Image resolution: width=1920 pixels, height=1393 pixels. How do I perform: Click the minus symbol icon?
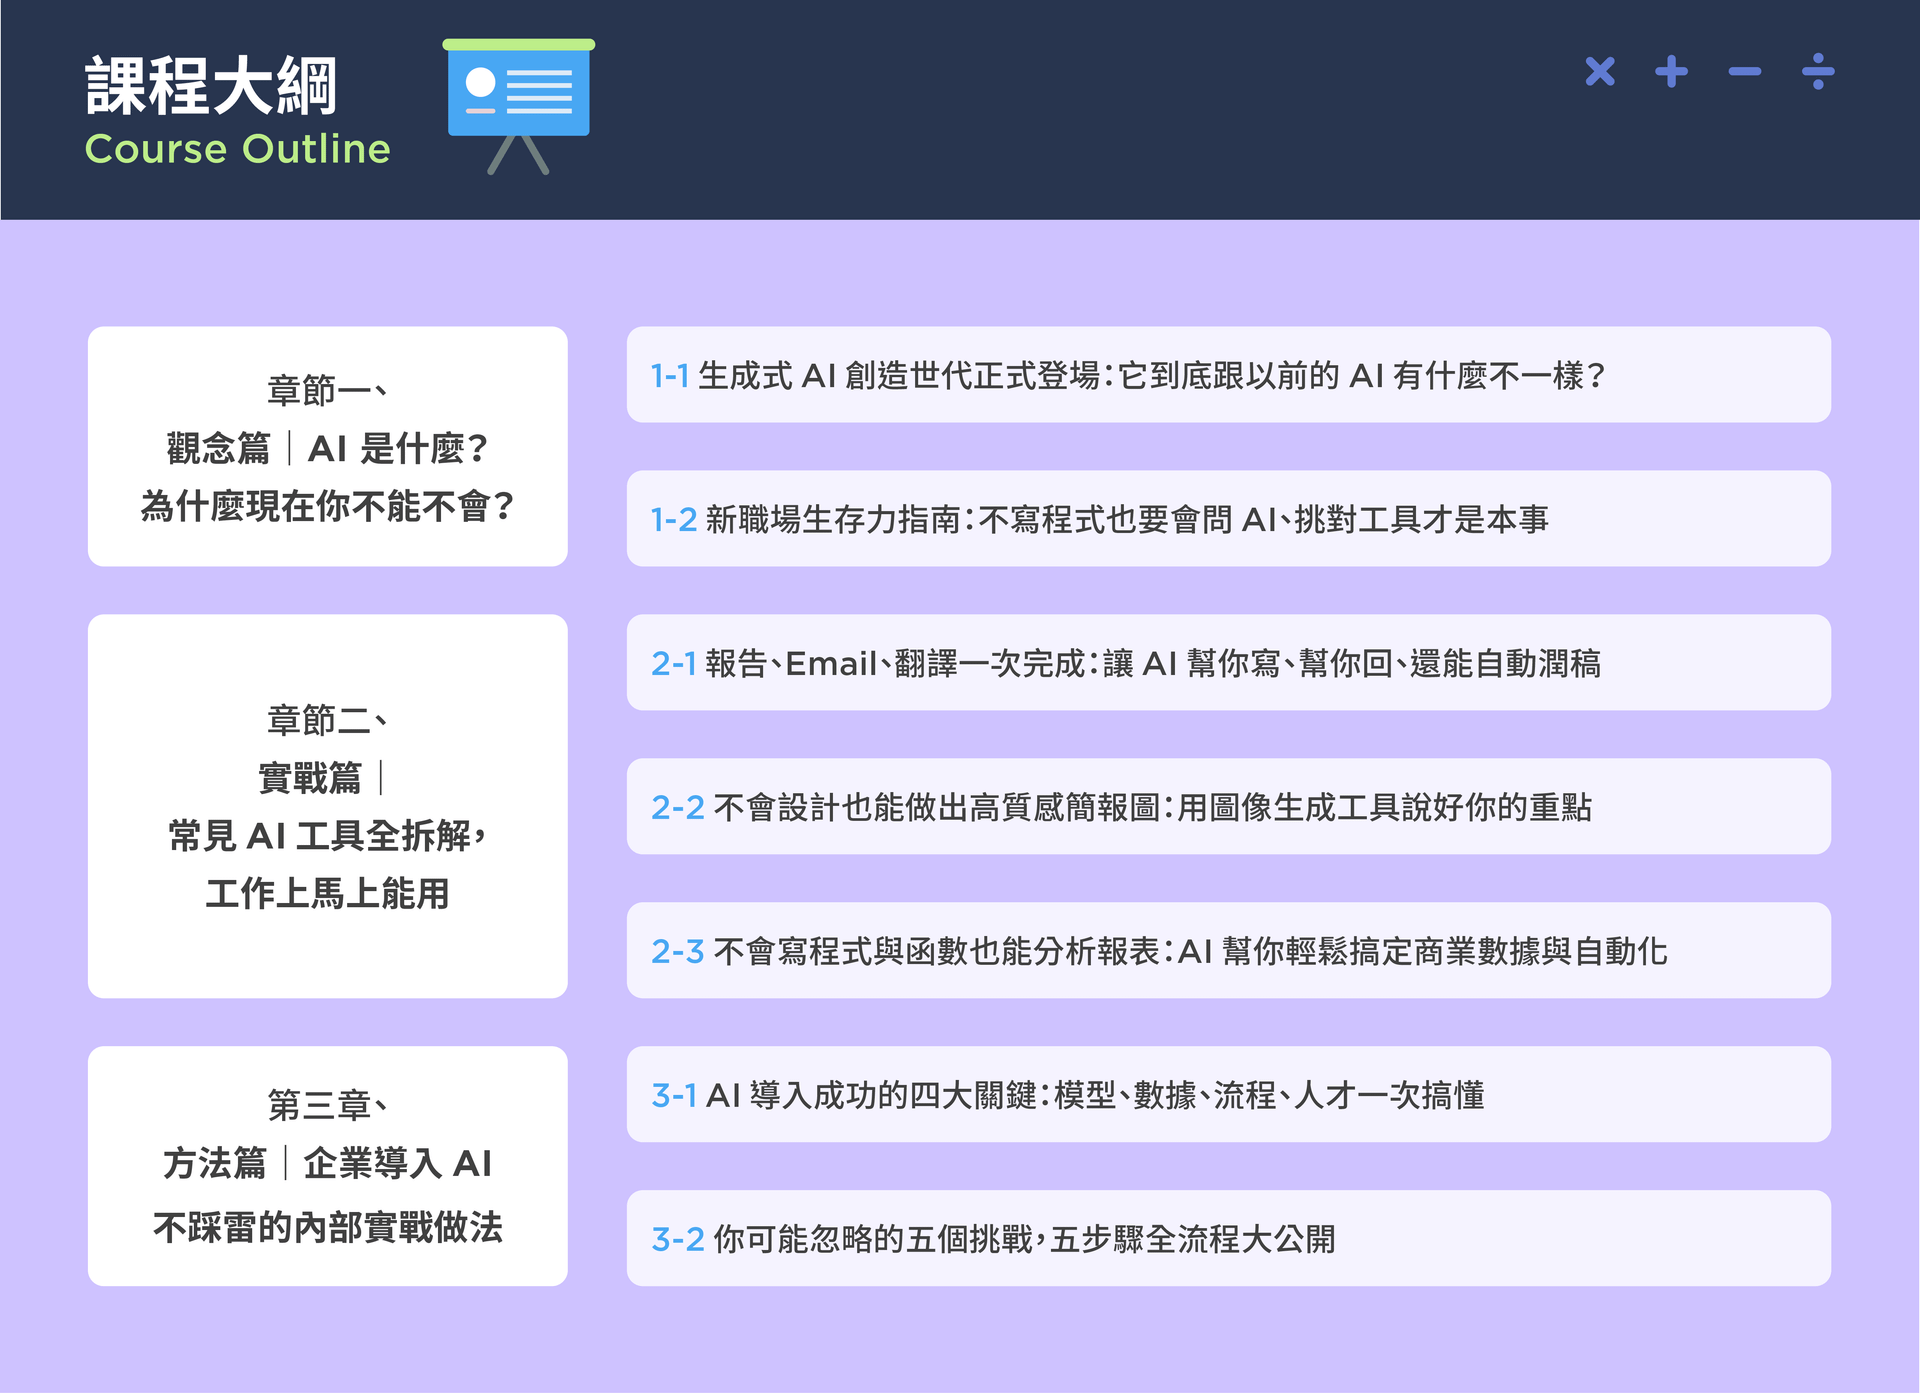(x=1744, y=72)
